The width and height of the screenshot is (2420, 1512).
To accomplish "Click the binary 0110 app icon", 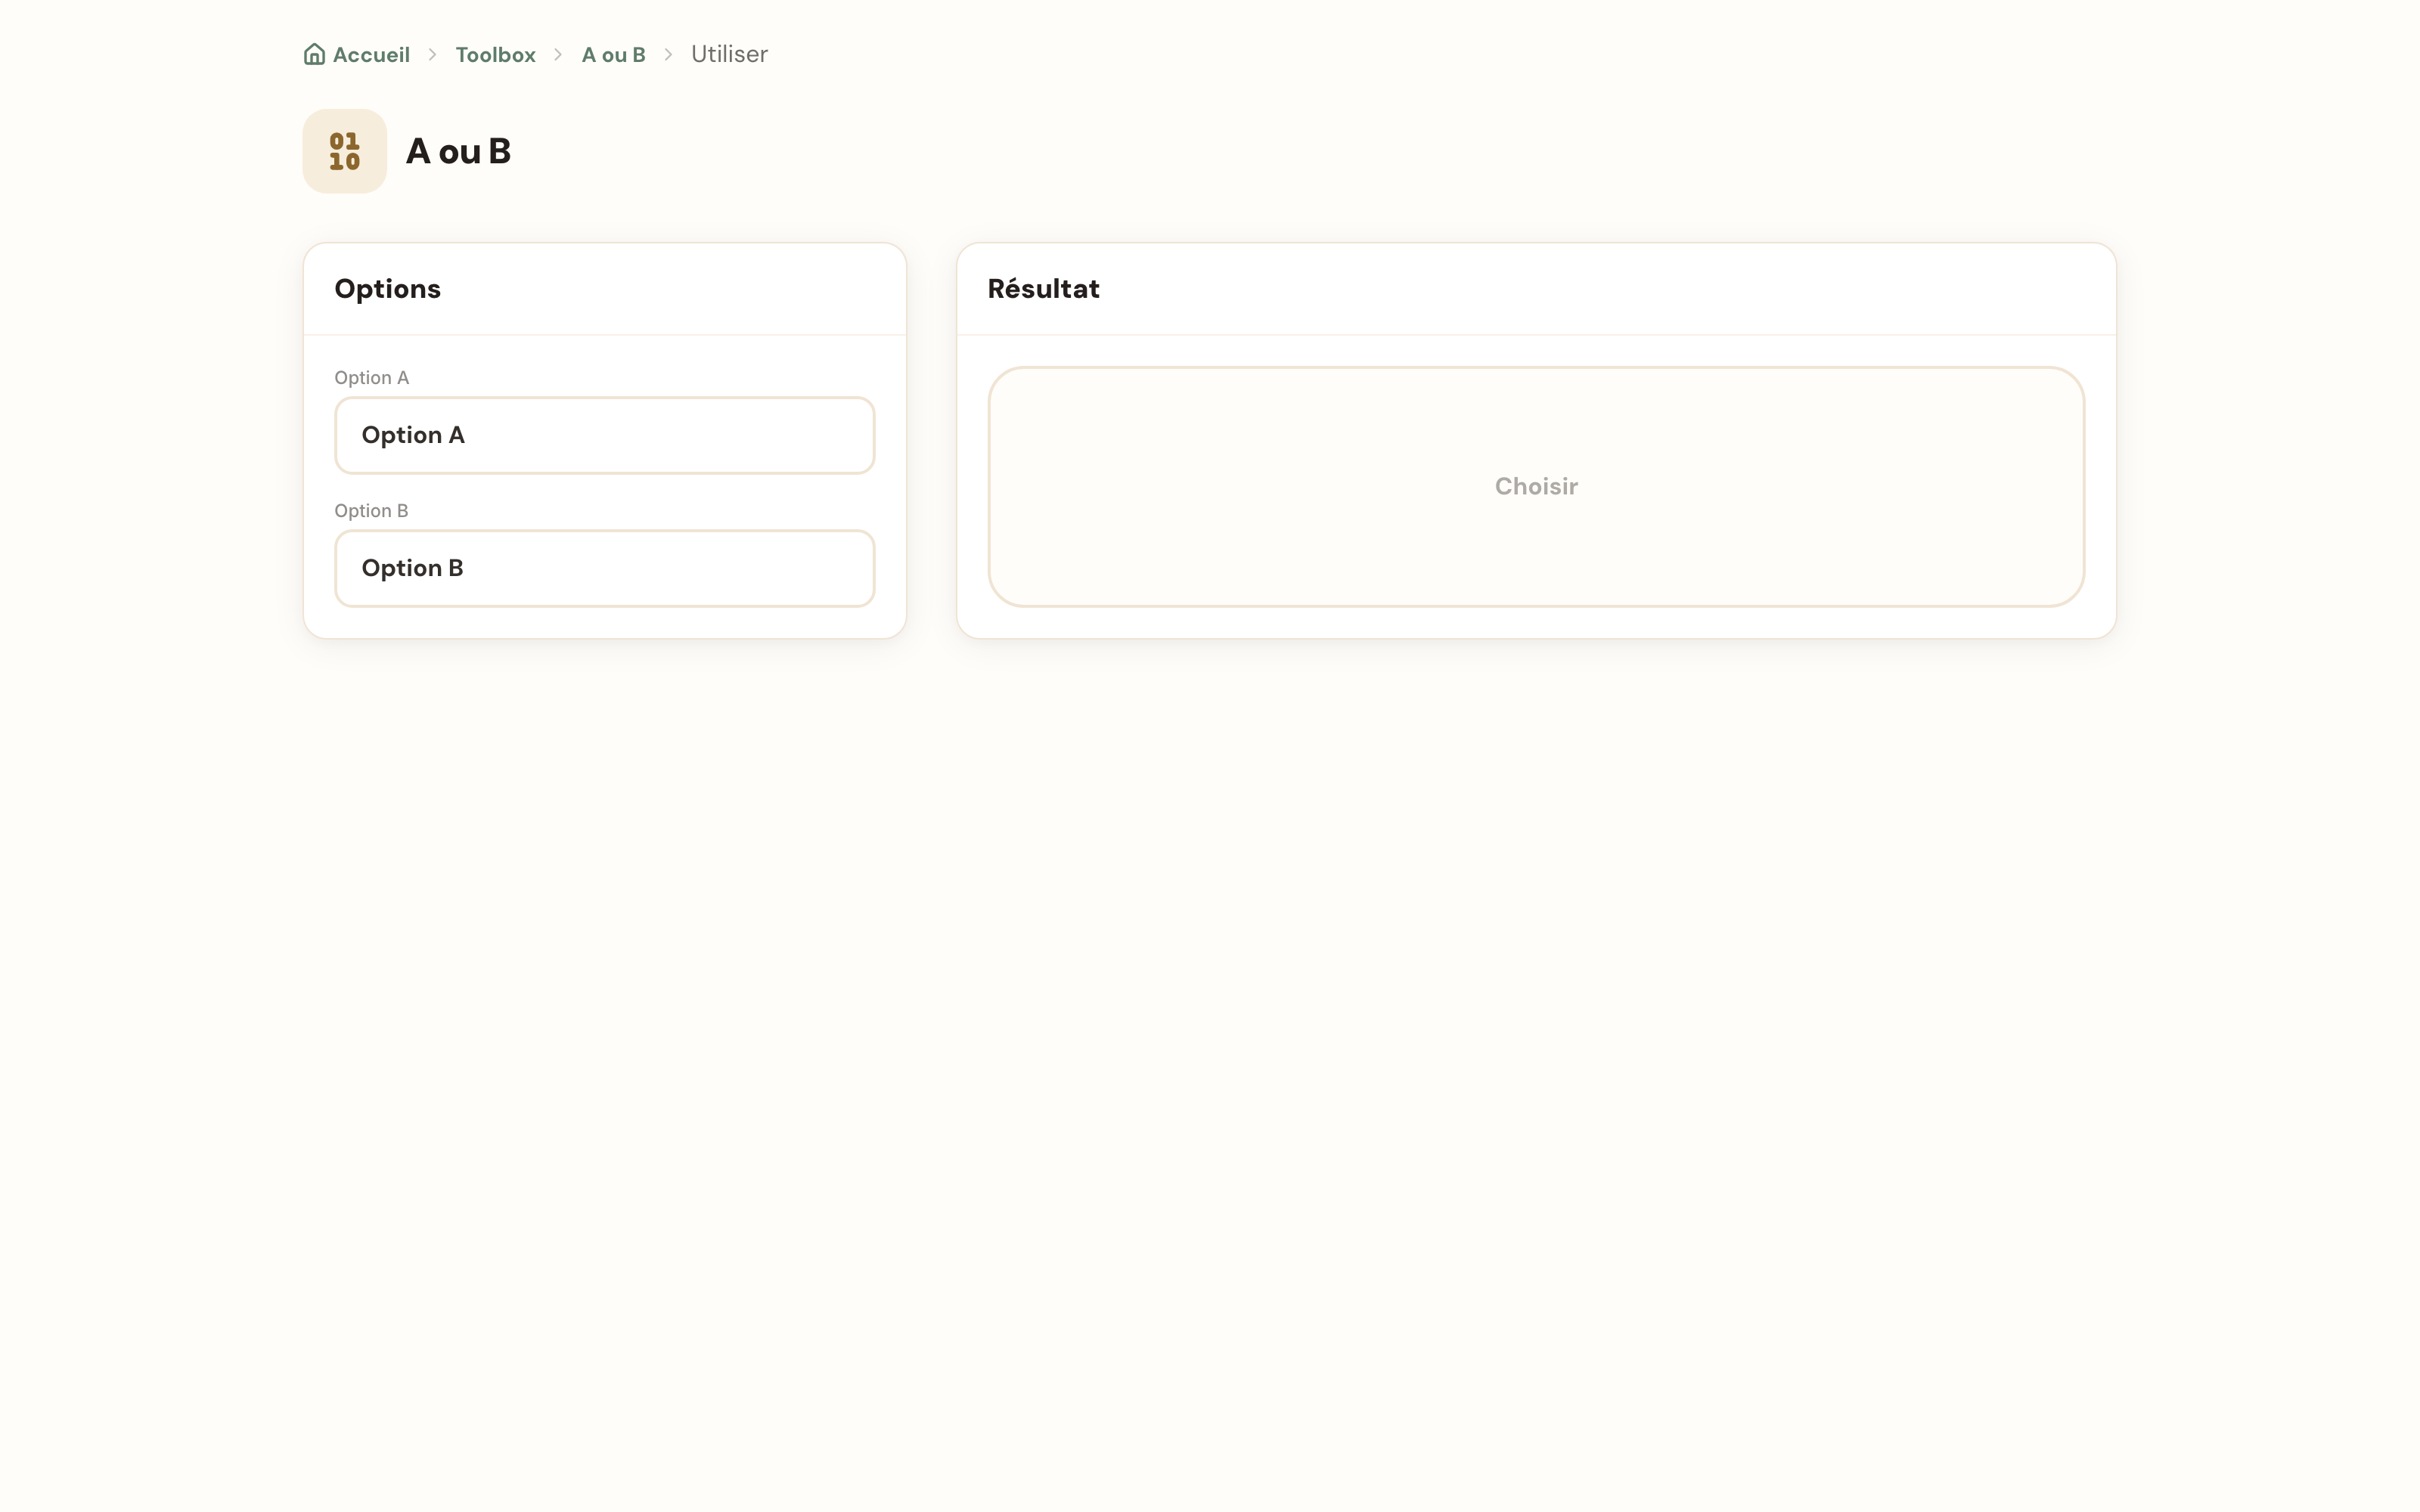I will 345,151.
